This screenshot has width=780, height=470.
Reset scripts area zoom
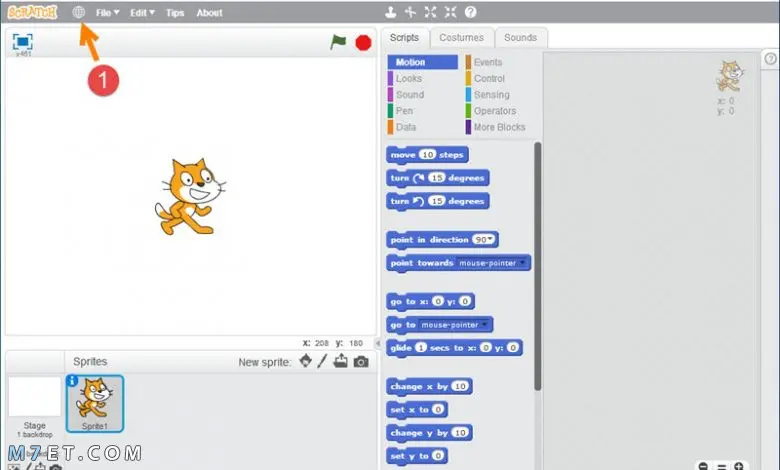[721, 467]
